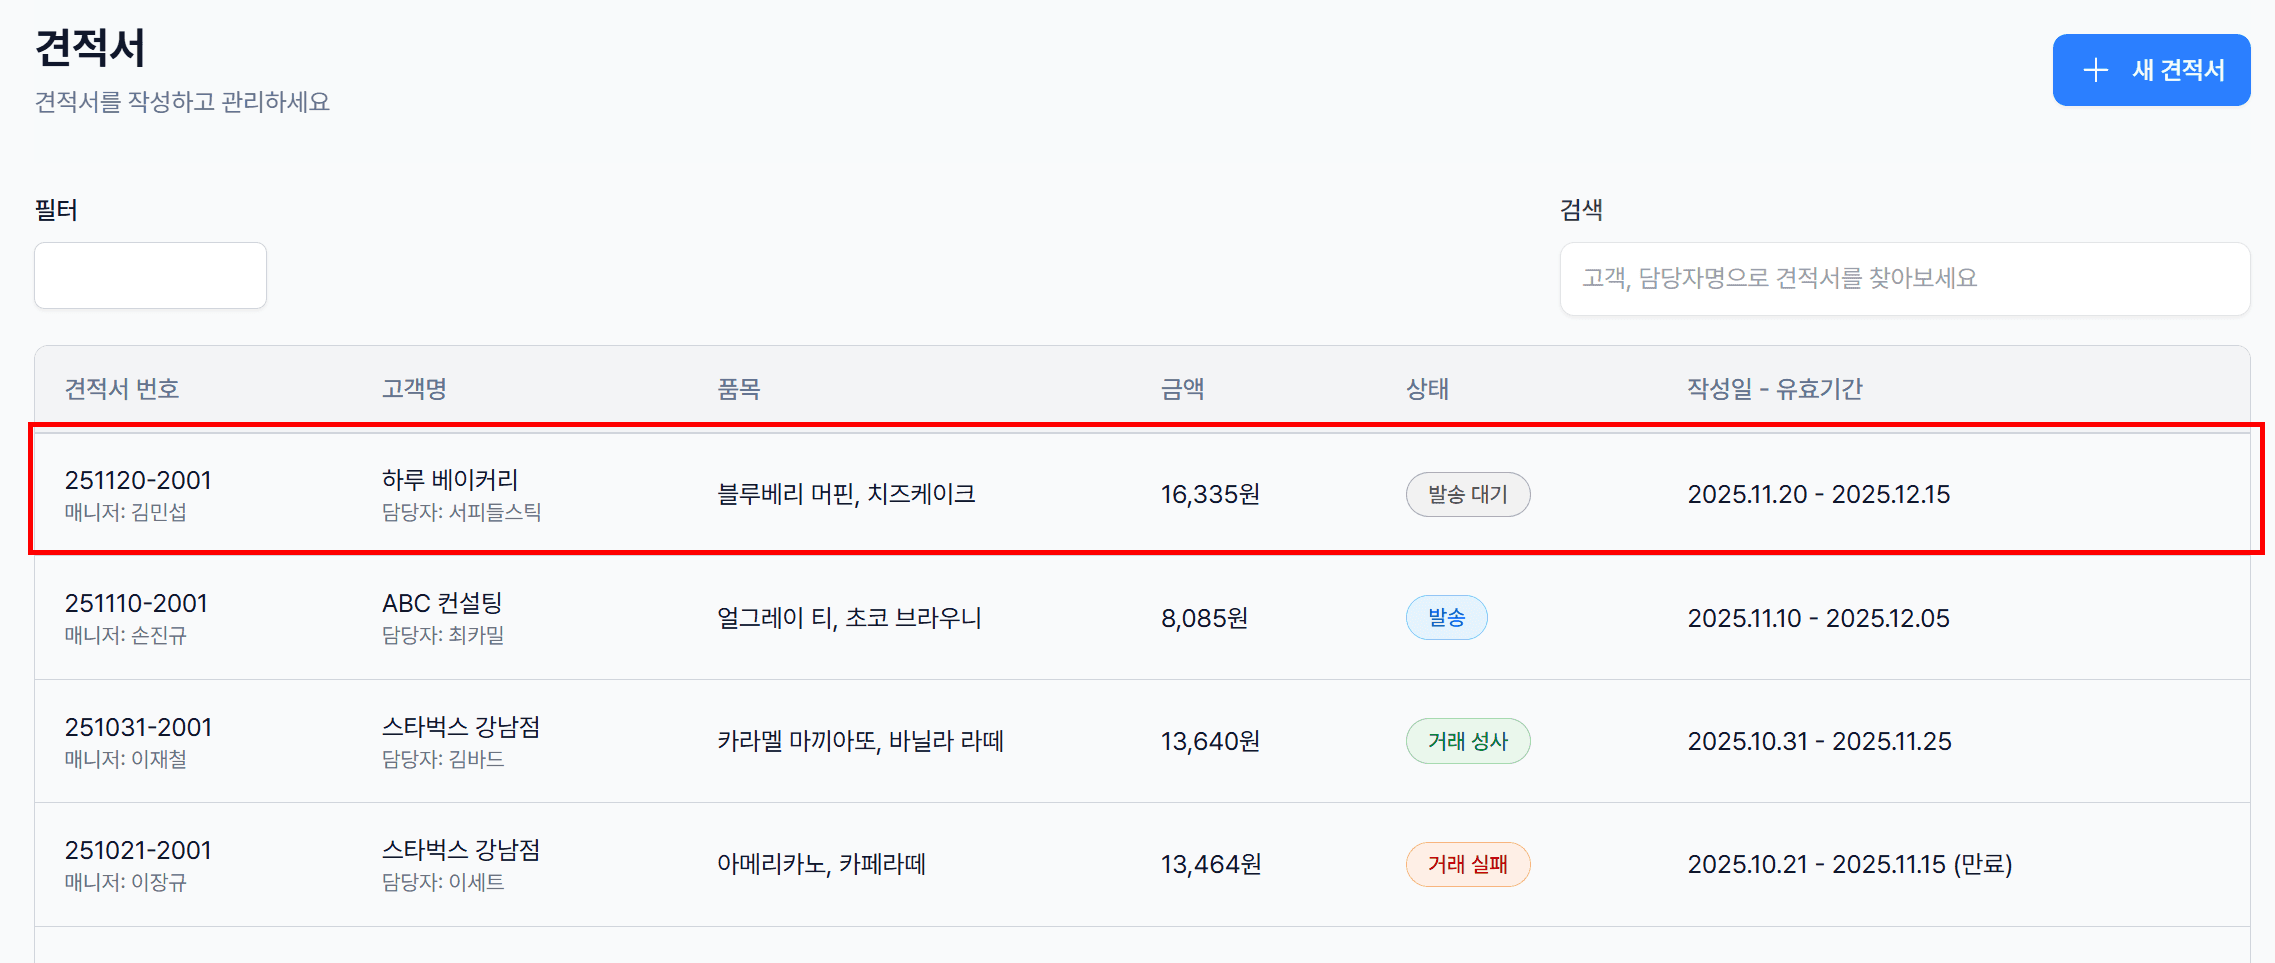
Task: Click items 블루베리 머핀, 치즈케이크
Action: tap(846, 494)
